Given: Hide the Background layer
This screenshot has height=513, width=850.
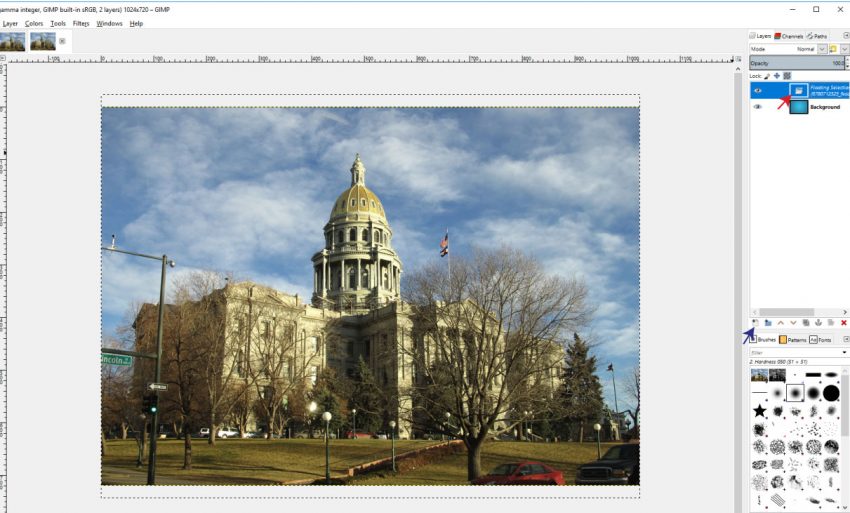Looking at the screenshot, I should tap(758, 107).
